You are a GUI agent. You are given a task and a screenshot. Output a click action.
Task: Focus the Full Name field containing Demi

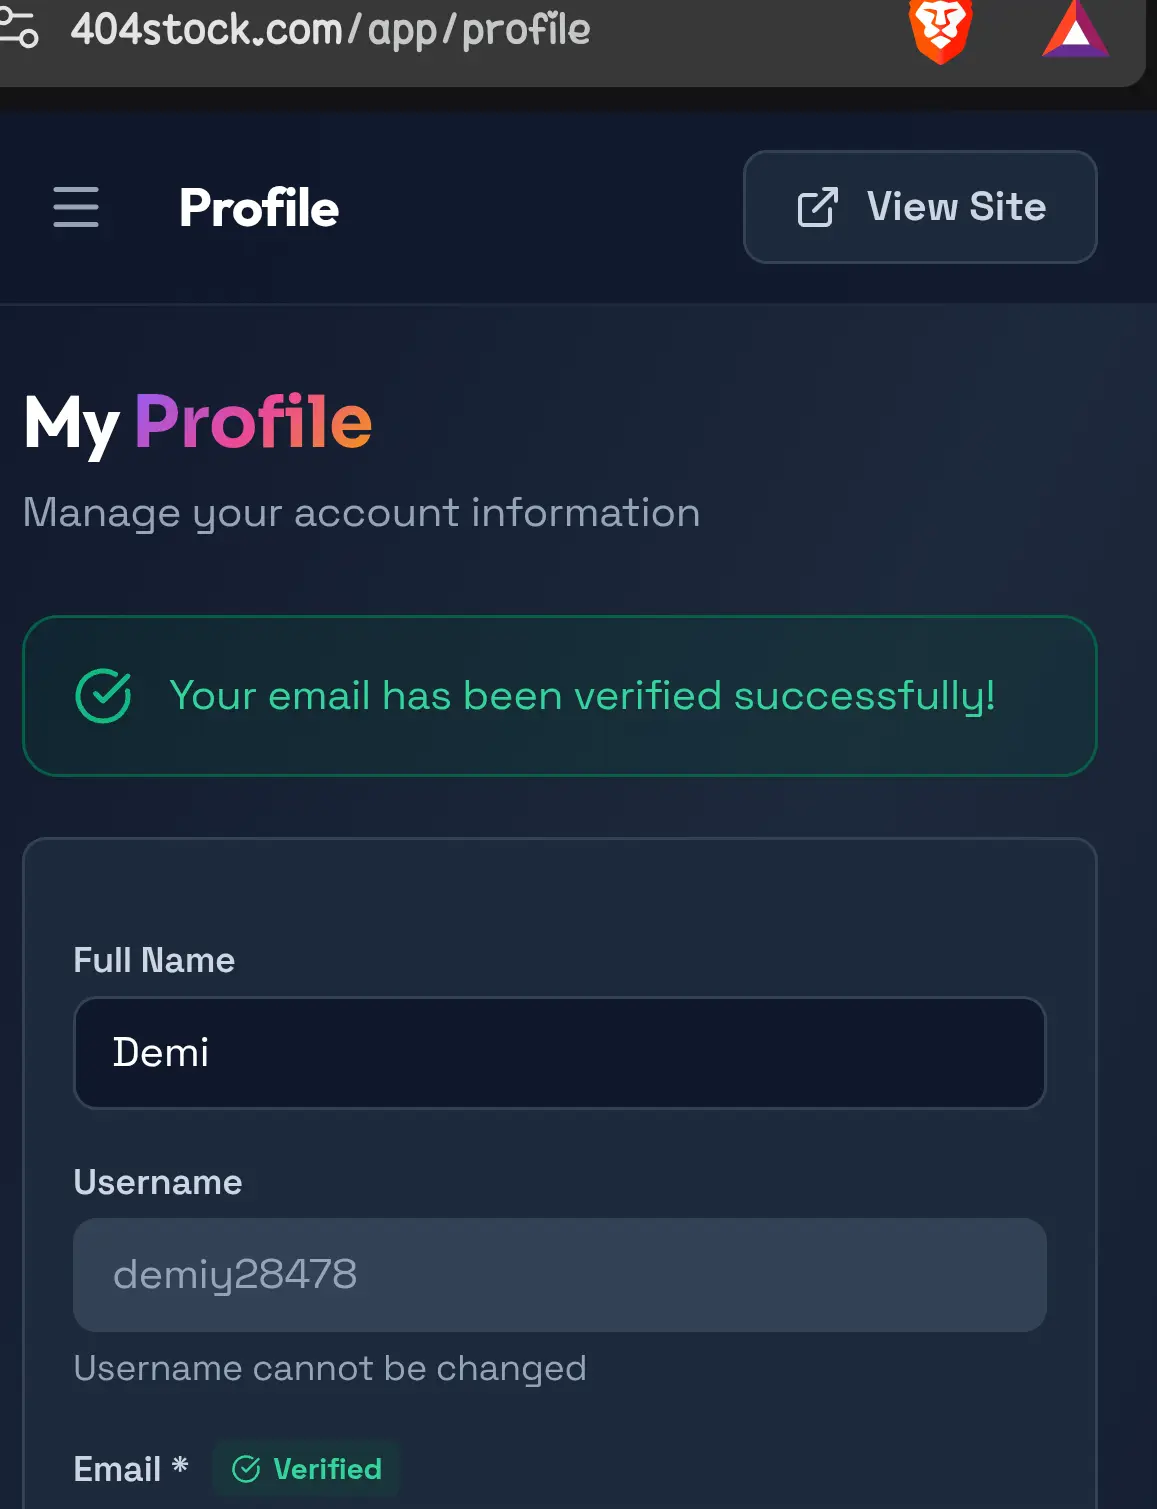point(560,1053)
